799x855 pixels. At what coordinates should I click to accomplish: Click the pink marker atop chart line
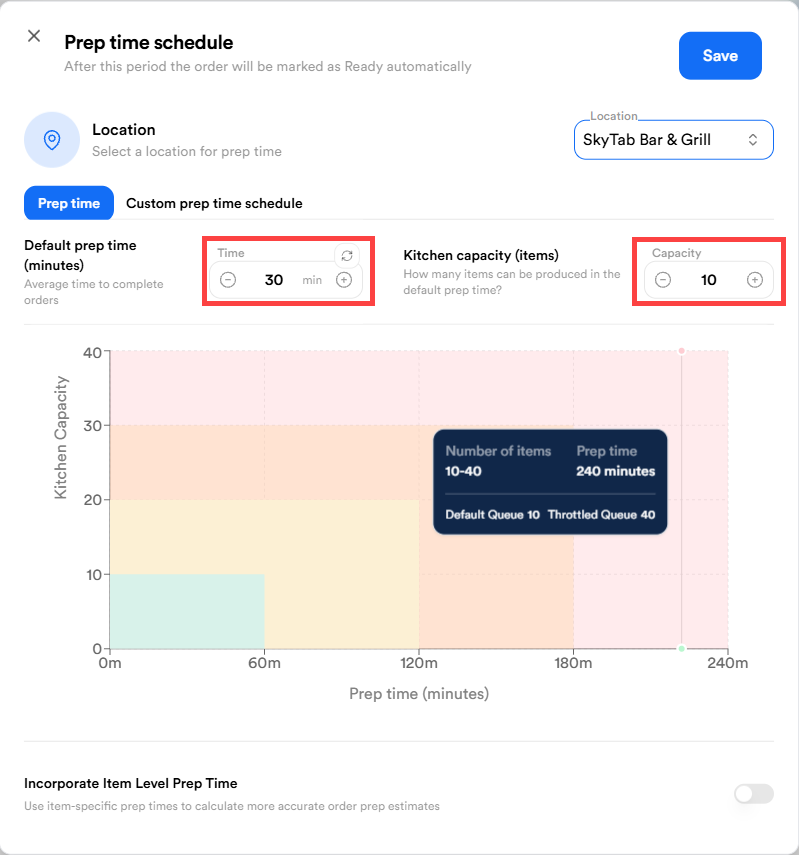click(682, 351)
